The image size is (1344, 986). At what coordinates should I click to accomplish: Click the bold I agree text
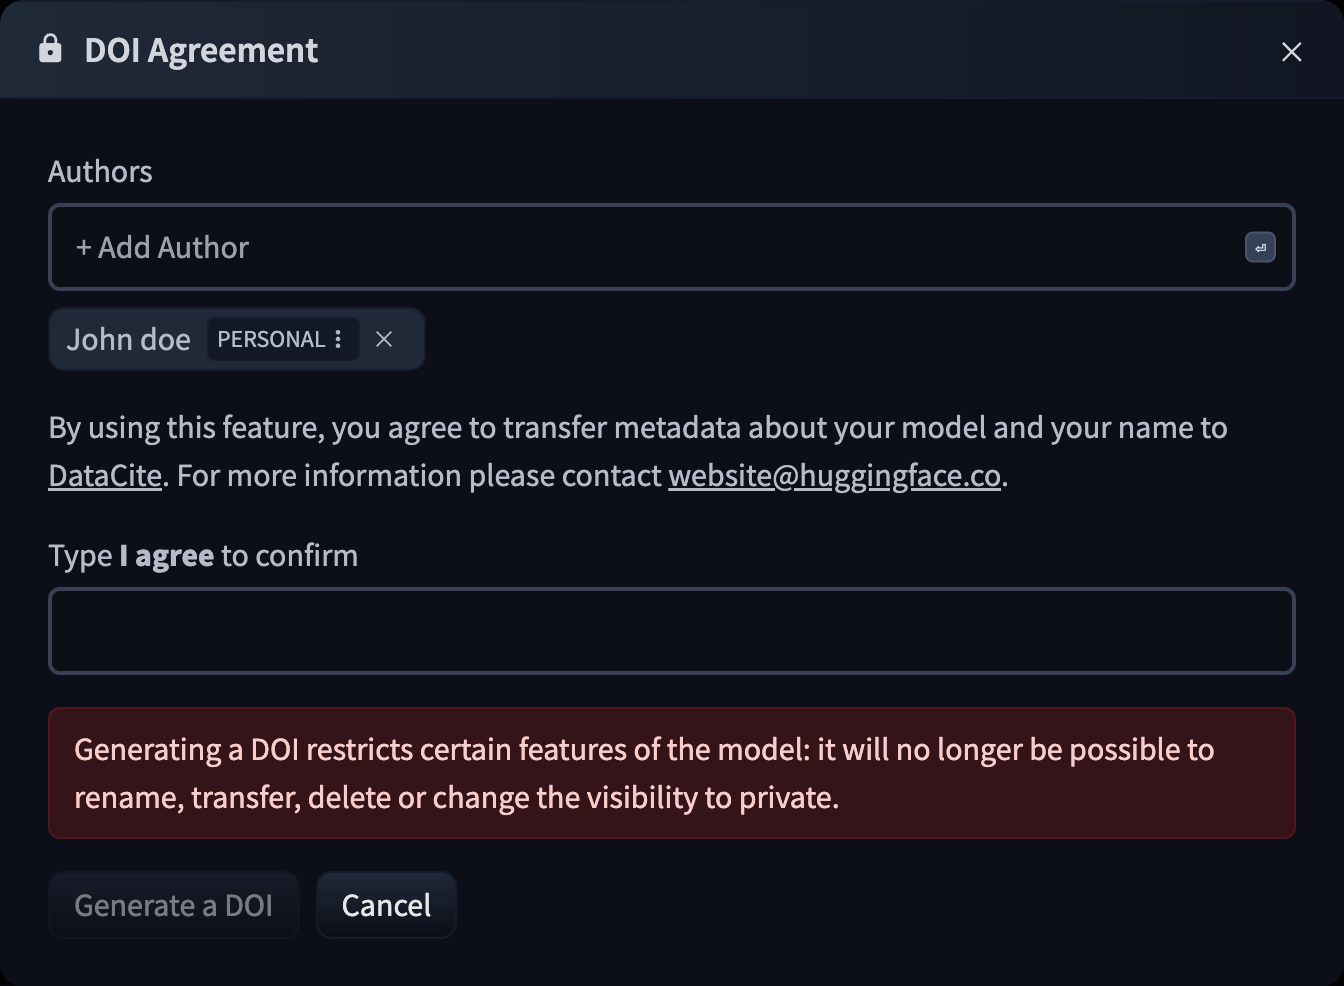click(166, 556)
